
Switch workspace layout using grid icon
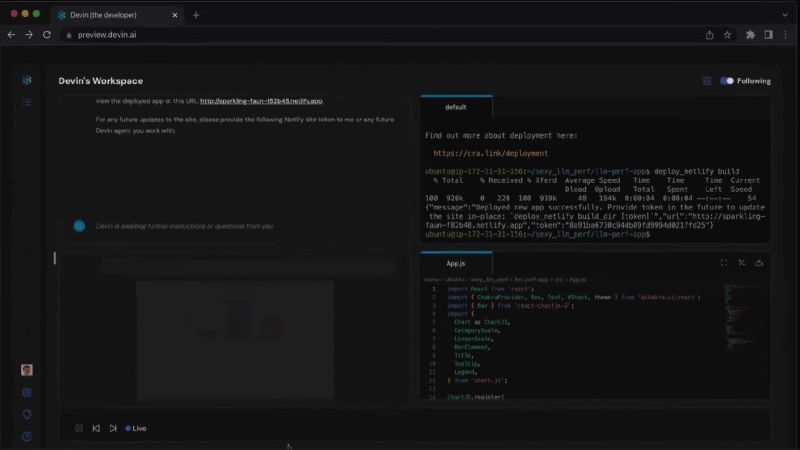(x=707, y=81)
